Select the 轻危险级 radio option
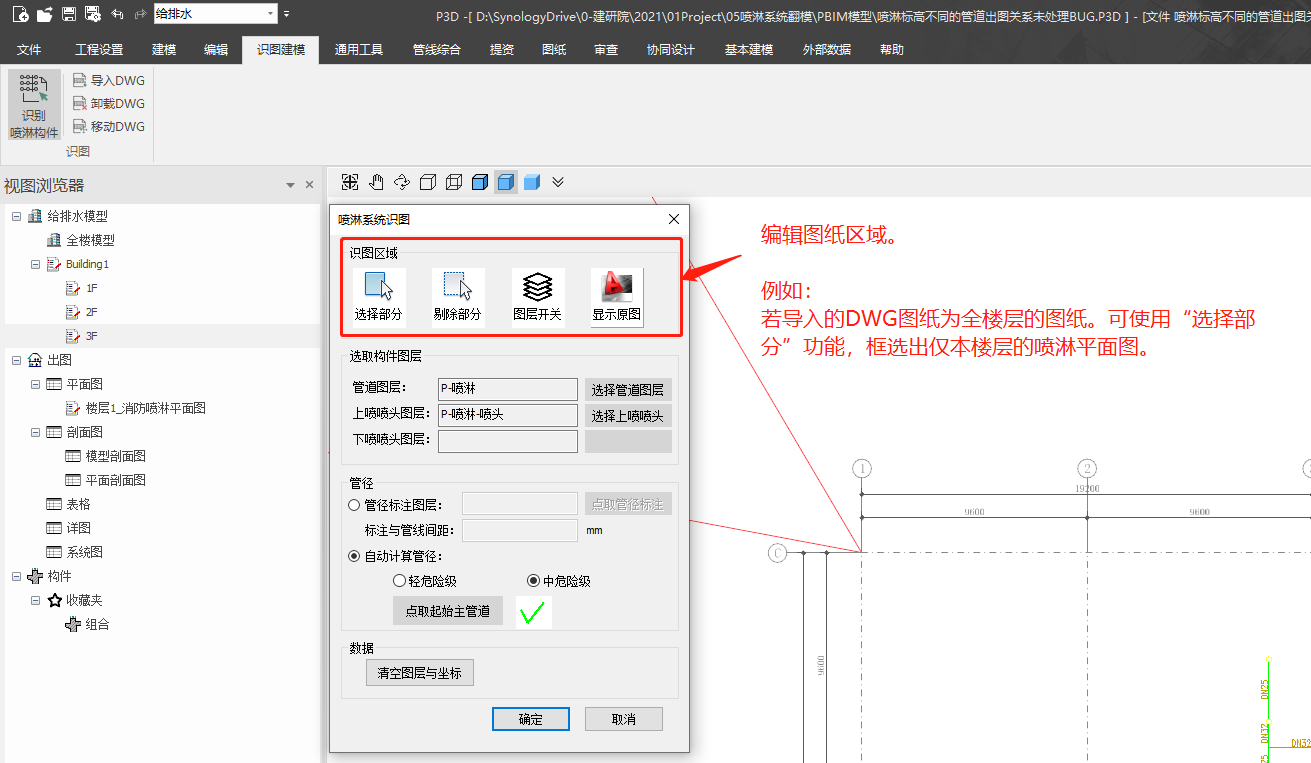The image size is (1311, 763). point(400,581)
